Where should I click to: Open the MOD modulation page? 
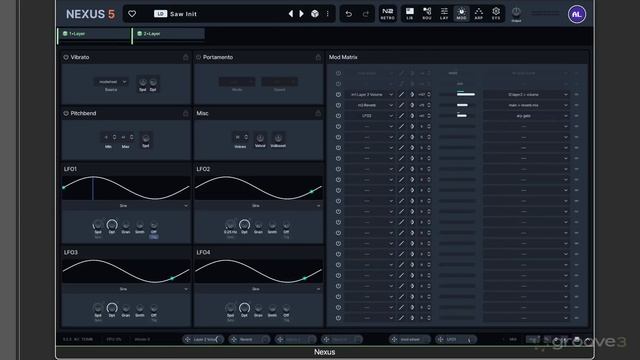[x=461, y=14]
